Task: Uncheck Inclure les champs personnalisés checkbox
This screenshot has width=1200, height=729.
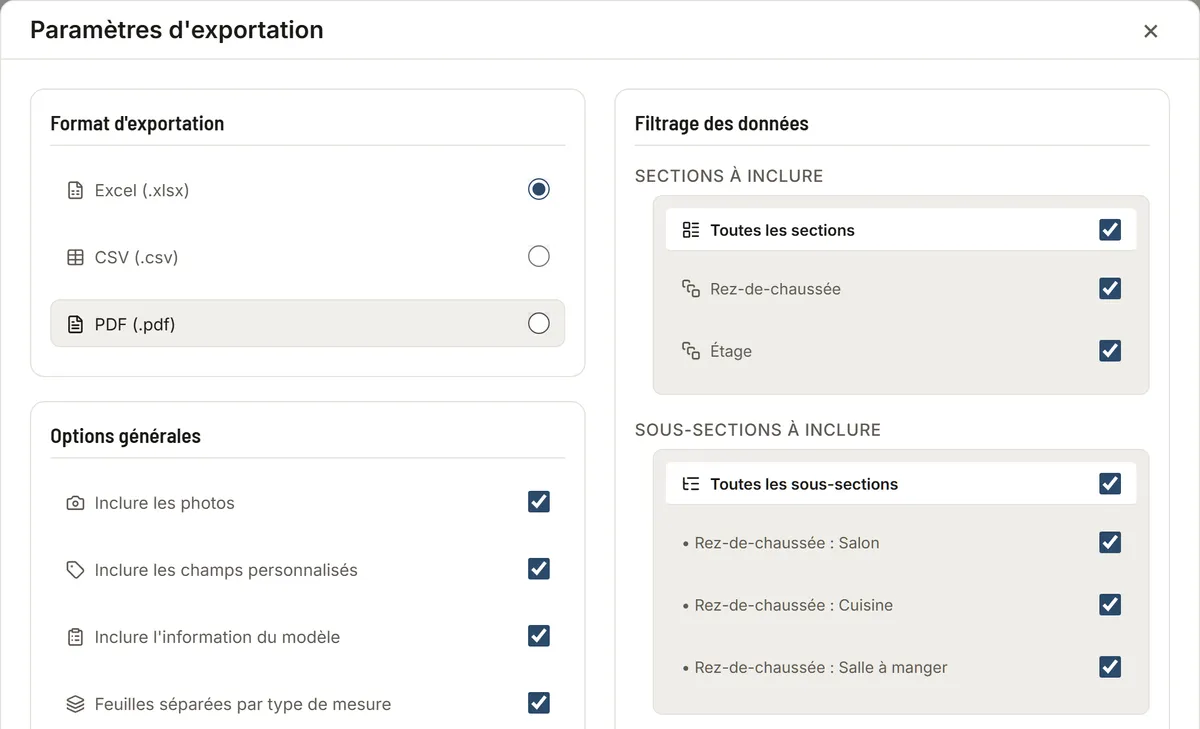Action: (x=539, y=569)
